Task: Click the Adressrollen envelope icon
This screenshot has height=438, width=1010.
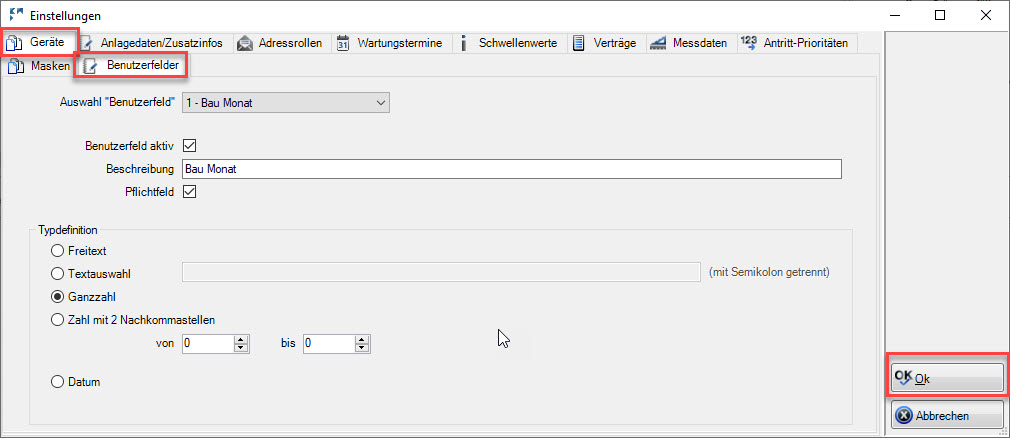Action: click(x=245, y=44)
